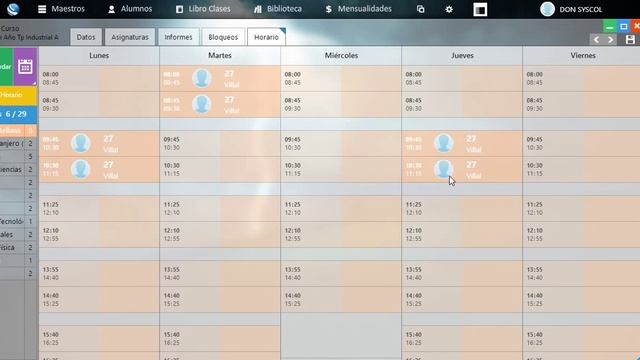Open the Biblioteca menu
Viewport: 640px width, 360px height.
(278, 9)
